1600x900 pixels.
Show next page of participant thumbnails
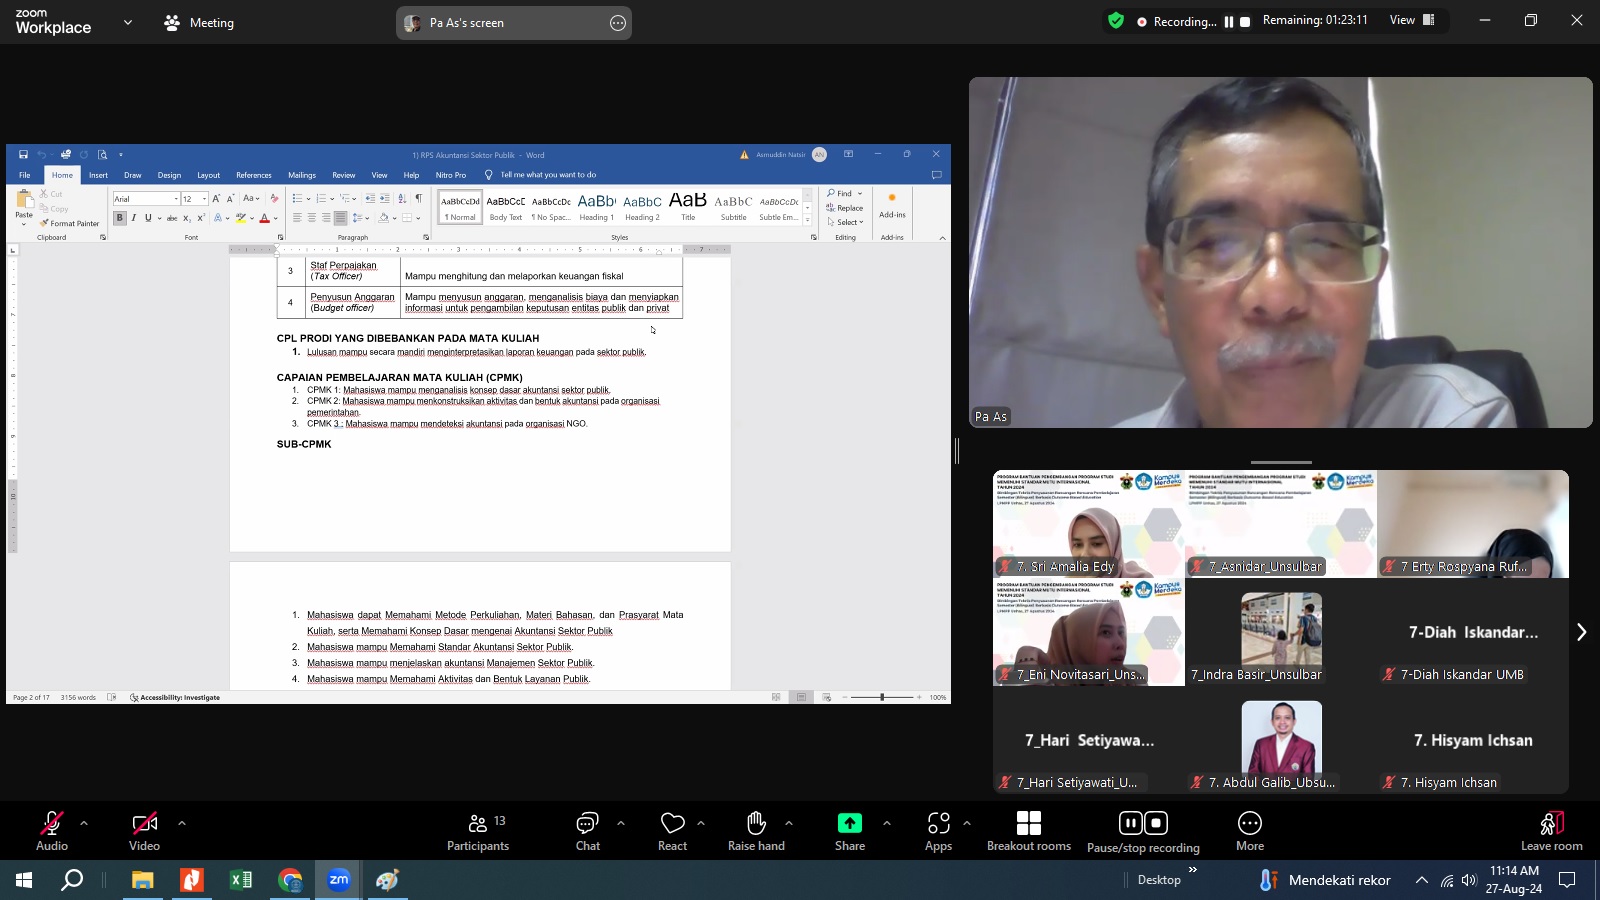1581,632
